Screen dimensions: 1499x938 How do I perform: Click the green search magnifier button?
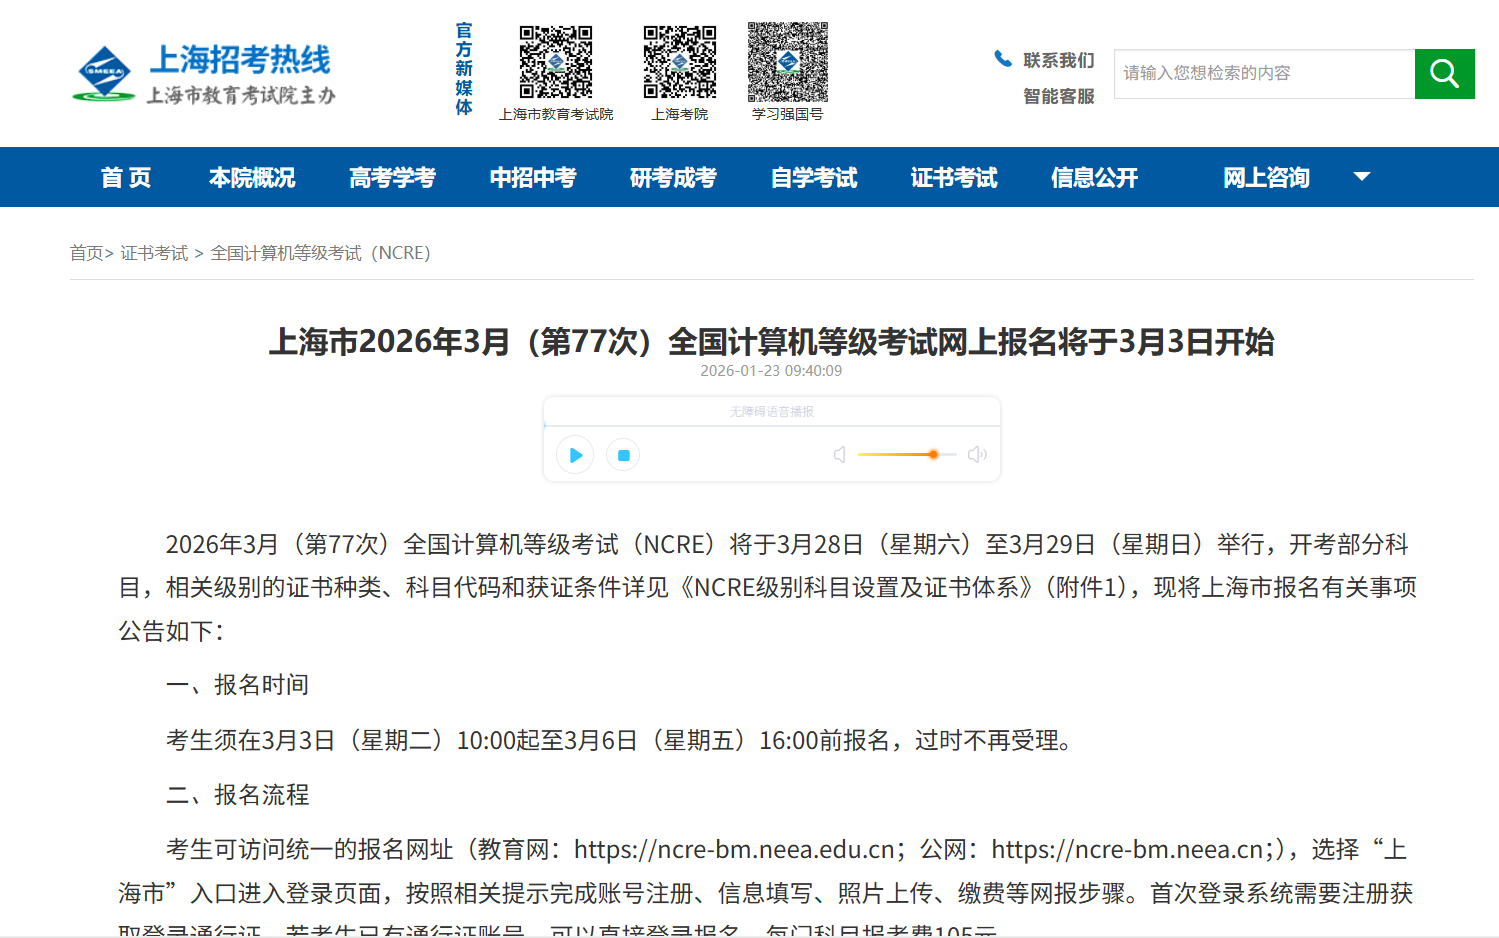[x=1444, y=74]
